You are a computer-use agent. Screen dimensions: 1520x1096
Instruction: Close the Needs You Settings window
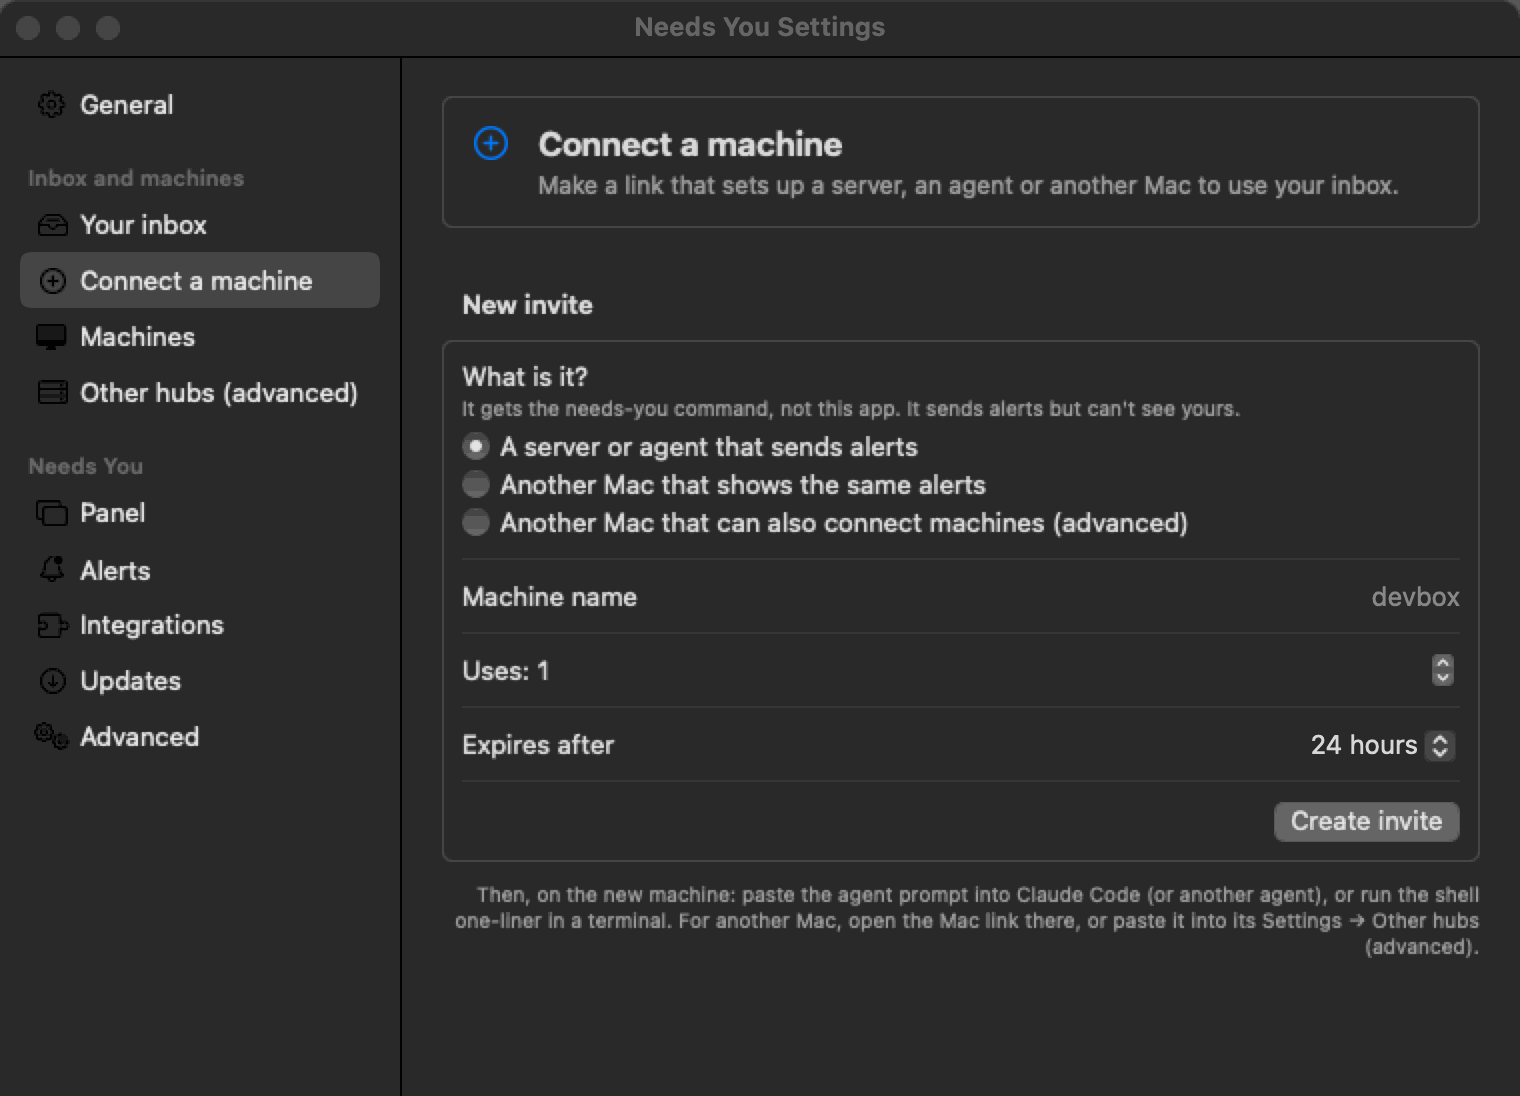click(x=28, y=28)
